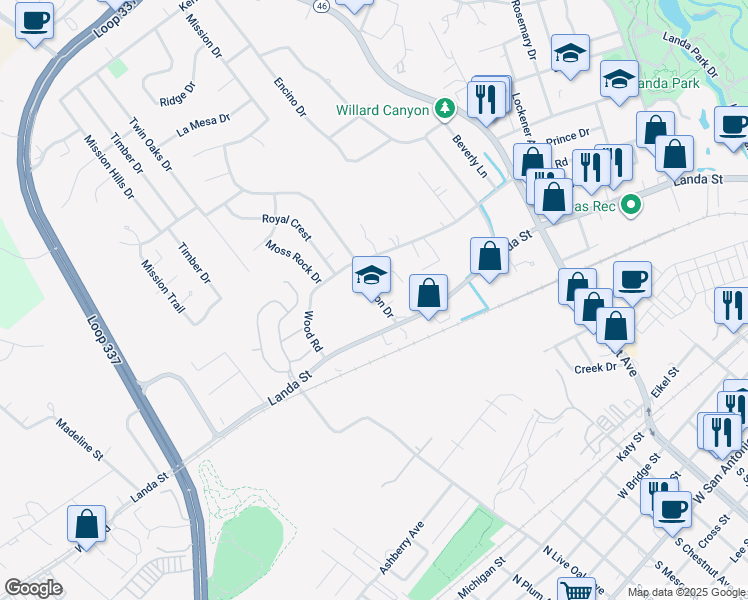This screenshot has width=748, height=600.
Task: Open the graduation cap marker near Rosemary Dr
Action: (x=570, y=53)
